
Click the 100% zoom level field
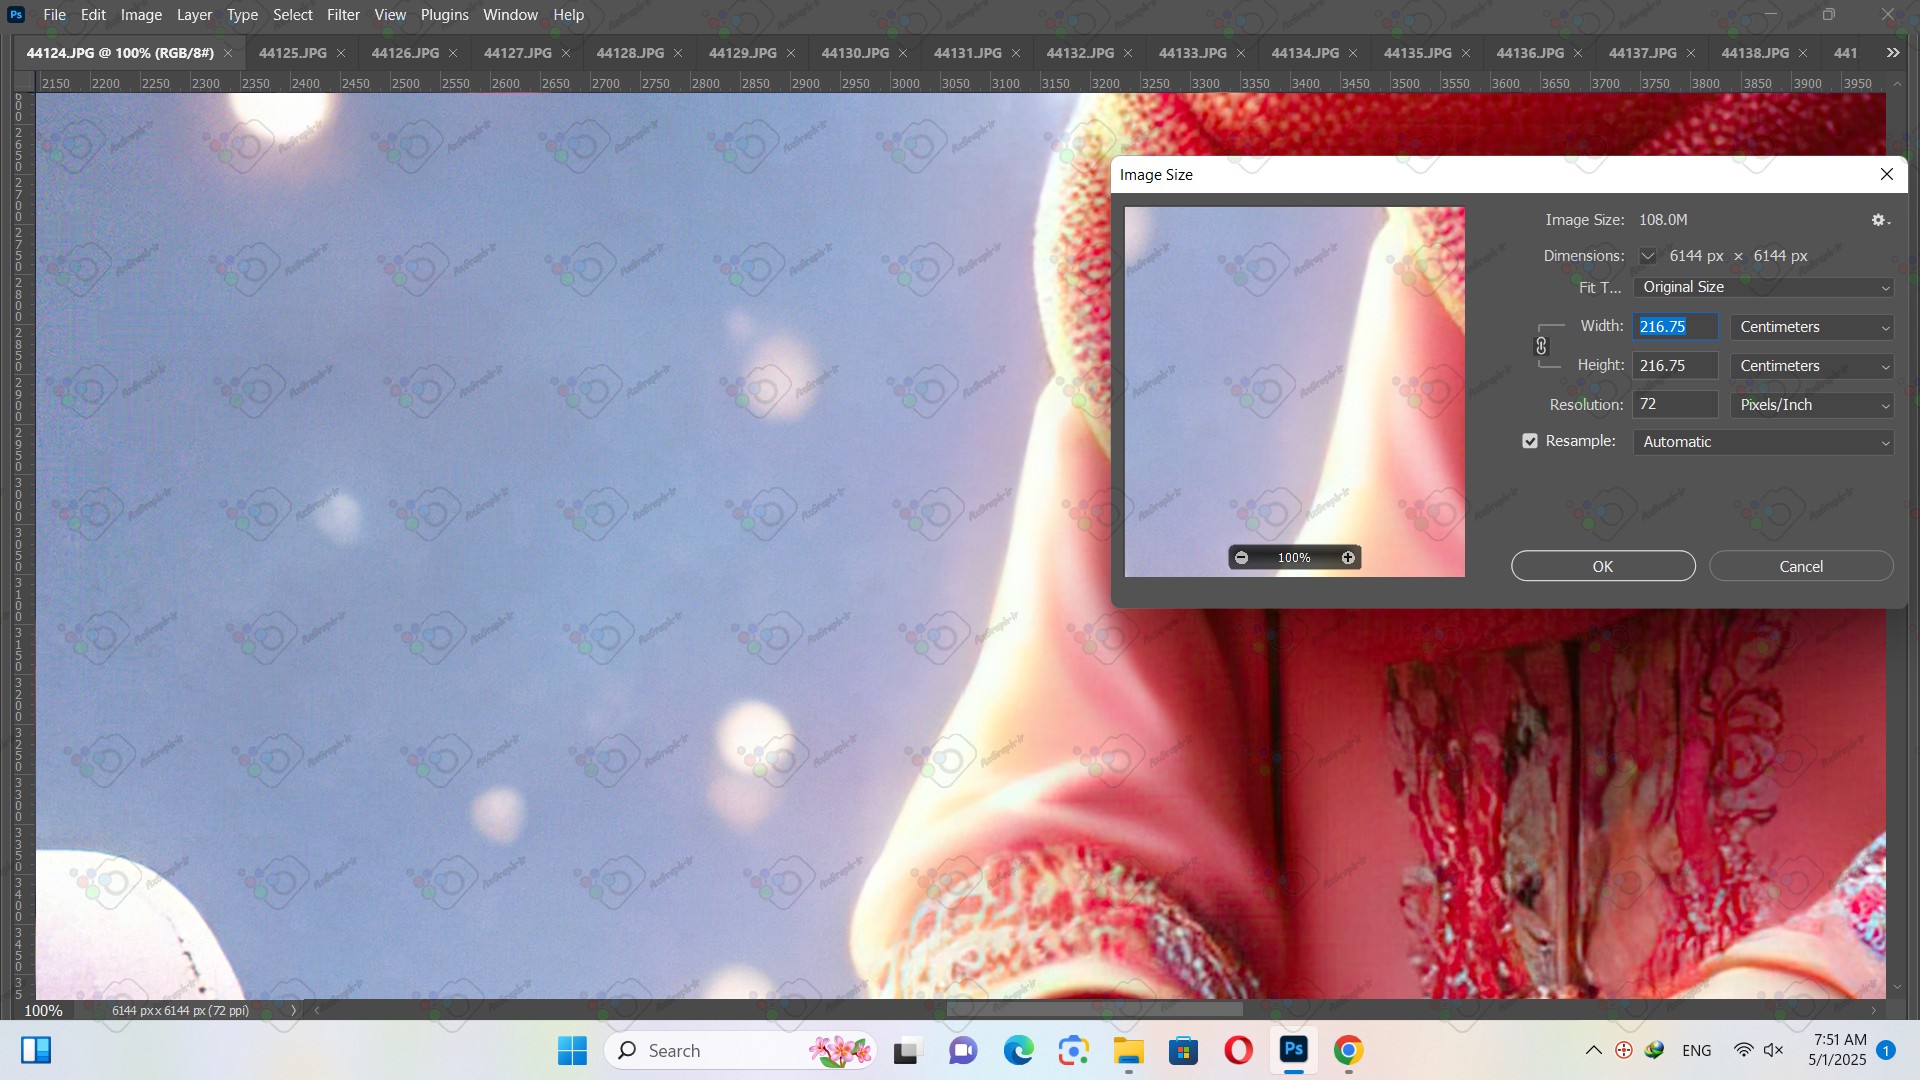(x=43, y=1011)
